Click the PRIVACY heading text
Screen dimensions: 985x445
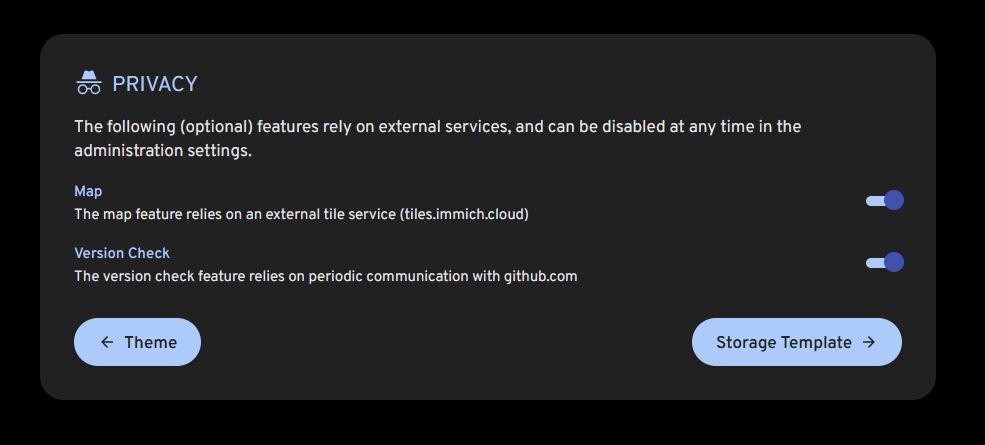(155, 84)
